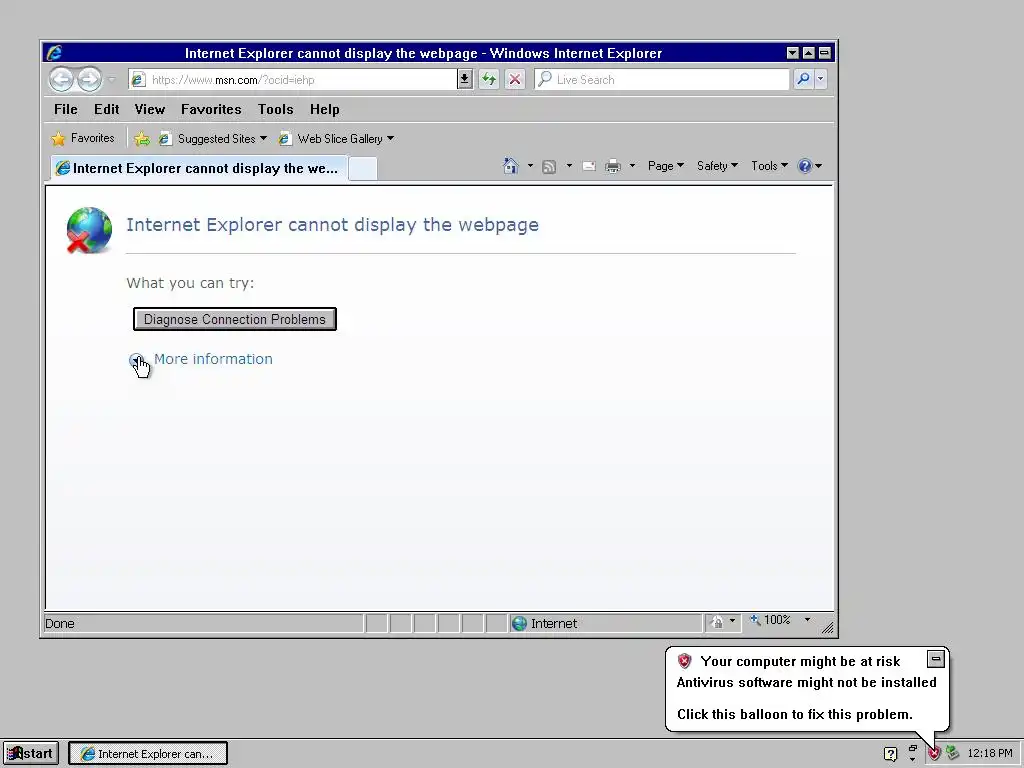Open the recent pages dropdown beside navigation arrows

pos(112,80)
